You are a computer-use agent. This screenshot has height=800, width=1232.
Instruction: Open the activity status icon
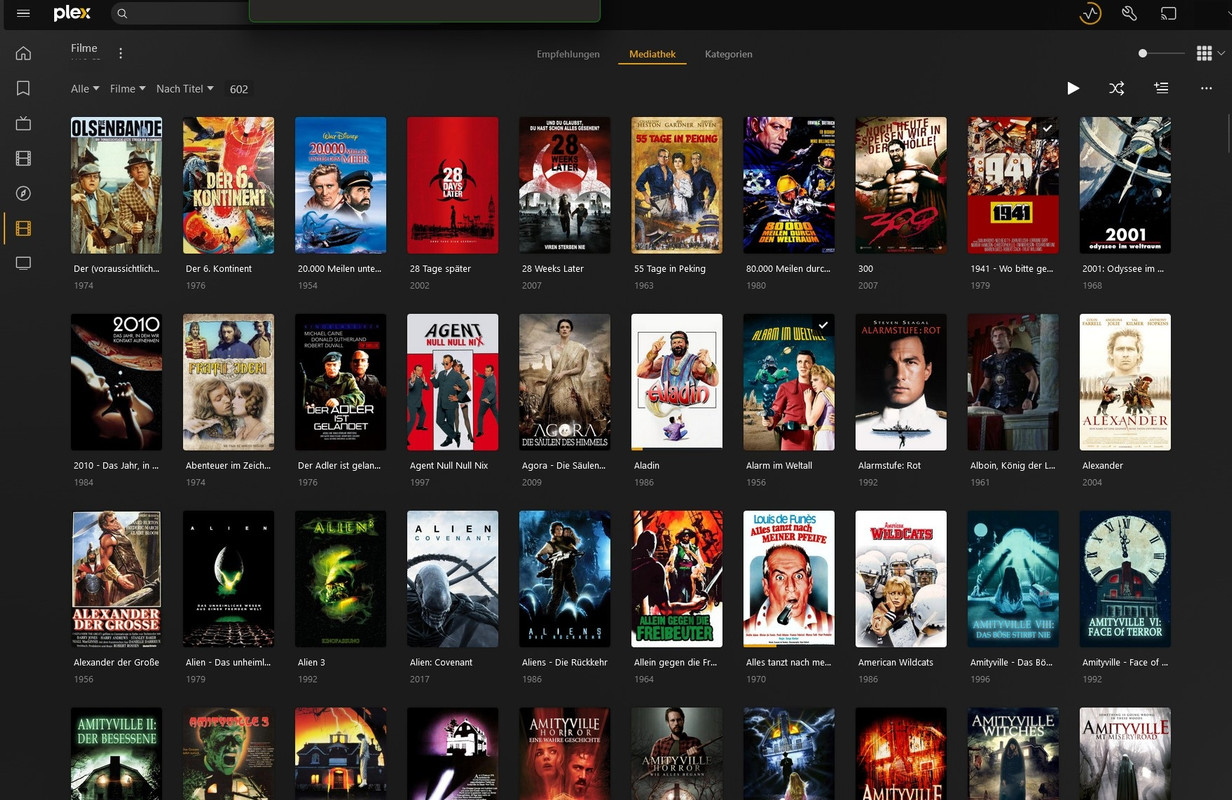1090,14
